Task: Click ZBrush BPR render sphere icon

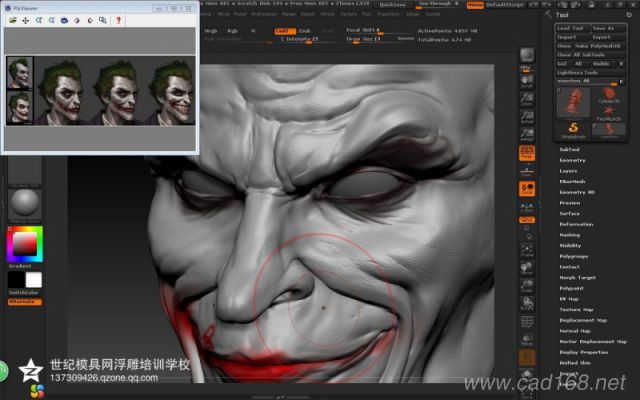Action: coord(527,55)
